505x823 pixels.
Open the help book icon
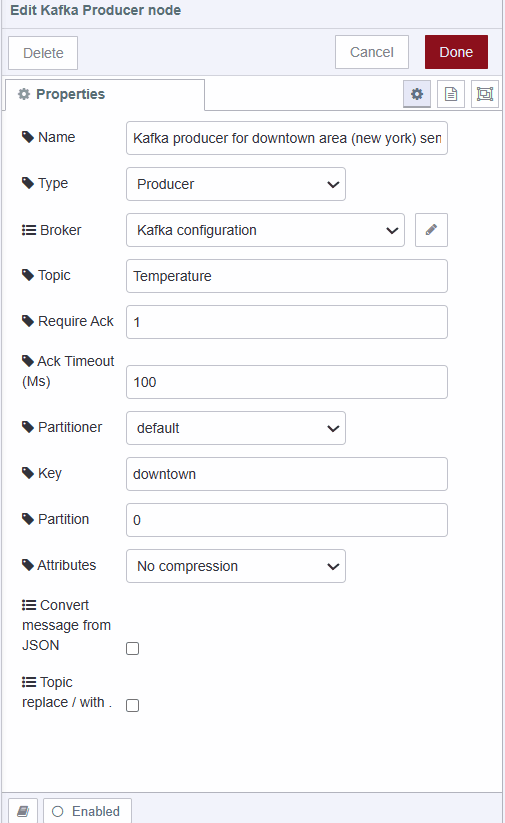click(x=23, y=811)
